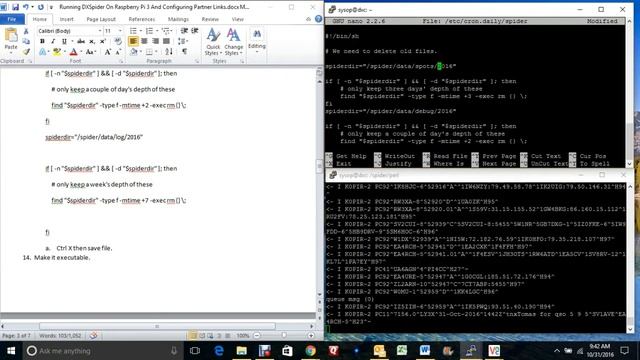Click the Ask me anything search box
The height and width of the screenshot is (360, 640).
coord(102,351)
